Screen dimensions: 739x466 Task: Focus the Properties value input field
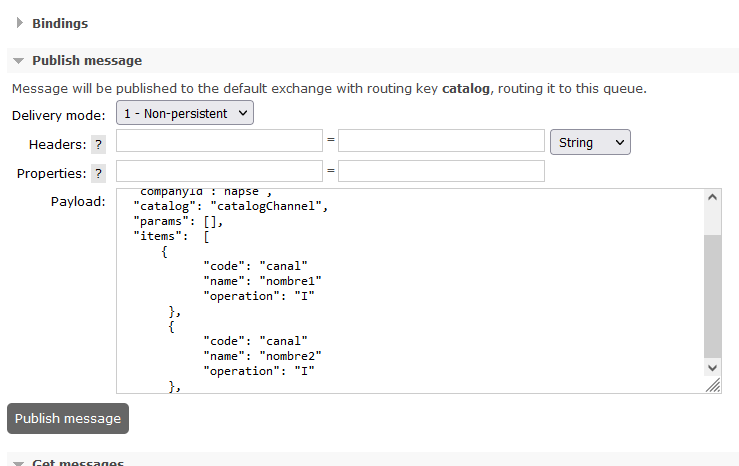tap(441, 172)
